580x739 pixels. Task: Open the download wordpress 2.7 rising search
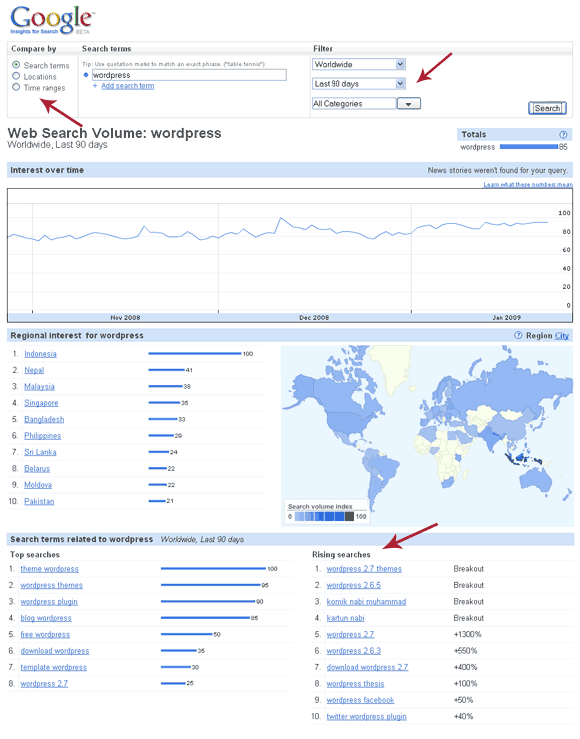click(x=368, y=667)
